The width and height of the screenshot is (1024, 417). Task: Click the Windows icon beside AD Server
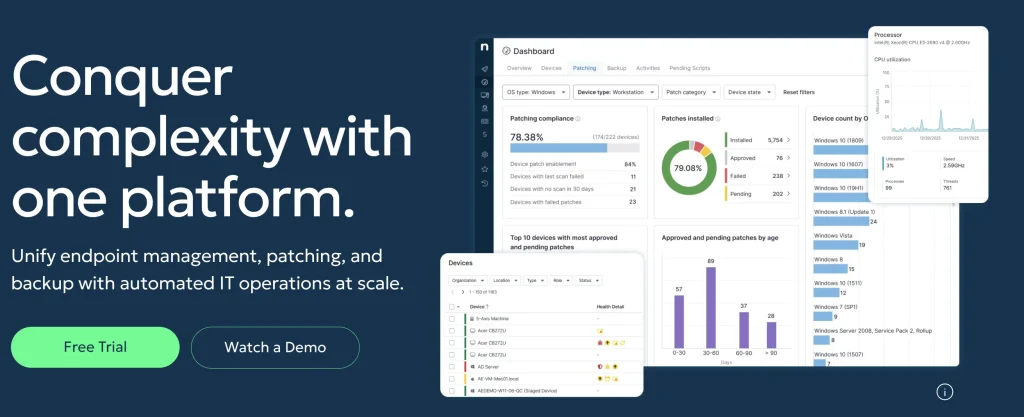(472, 367)
